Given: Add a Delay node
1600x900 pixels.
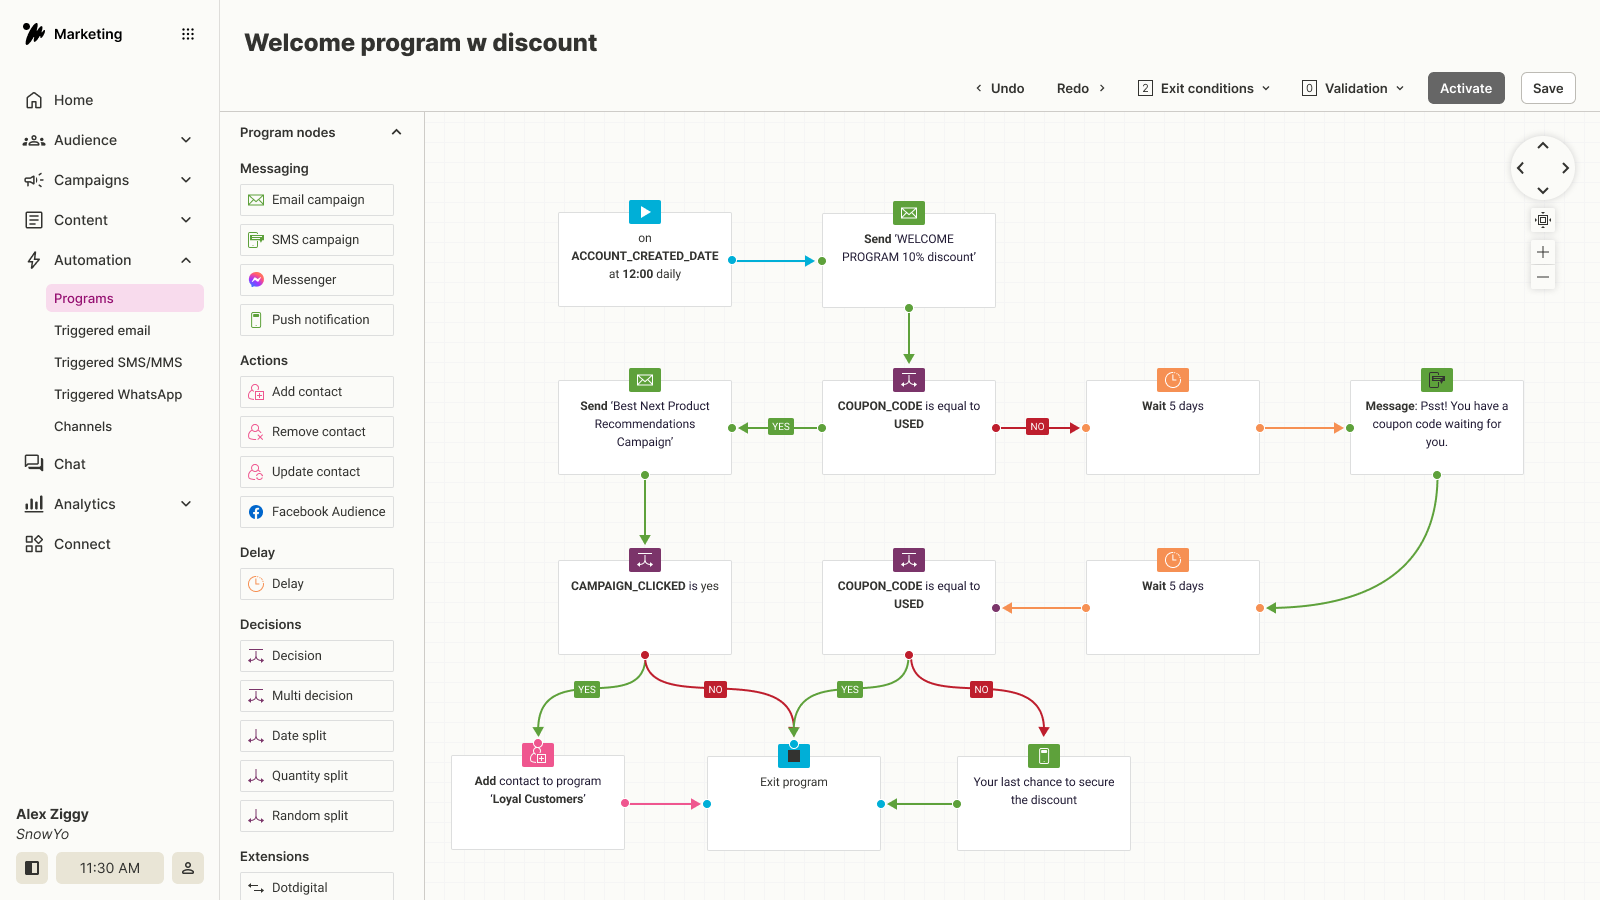Looking at the screenshot, I should (x=317, y=584).
